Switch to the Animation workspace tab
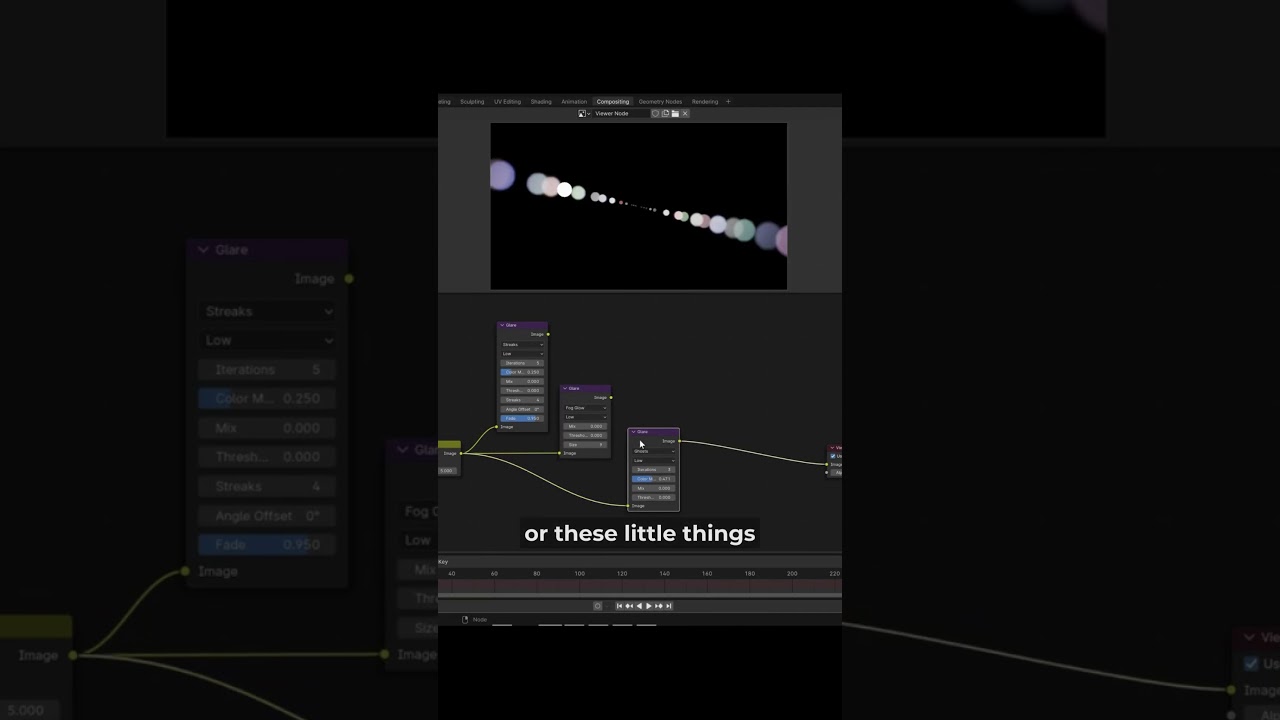This screenshot has height=720, width=1280. (574, 101)
